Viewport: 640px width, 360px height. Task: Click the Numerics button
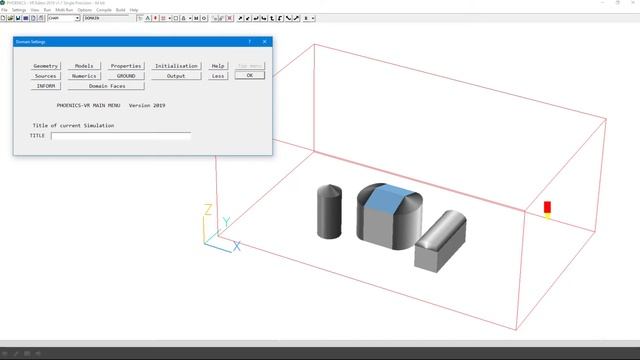(x=84, y=76)
